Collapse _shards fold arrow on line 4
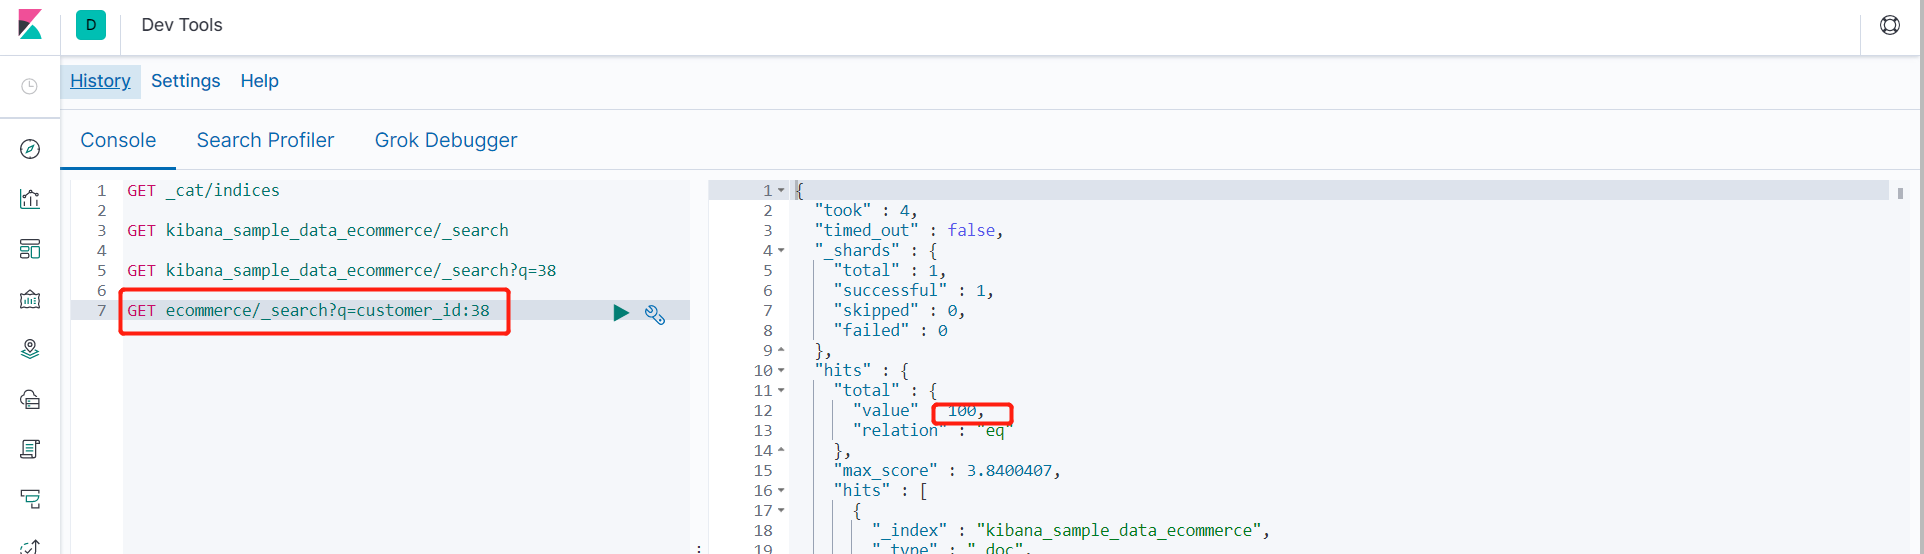 (x=781, y=250)
